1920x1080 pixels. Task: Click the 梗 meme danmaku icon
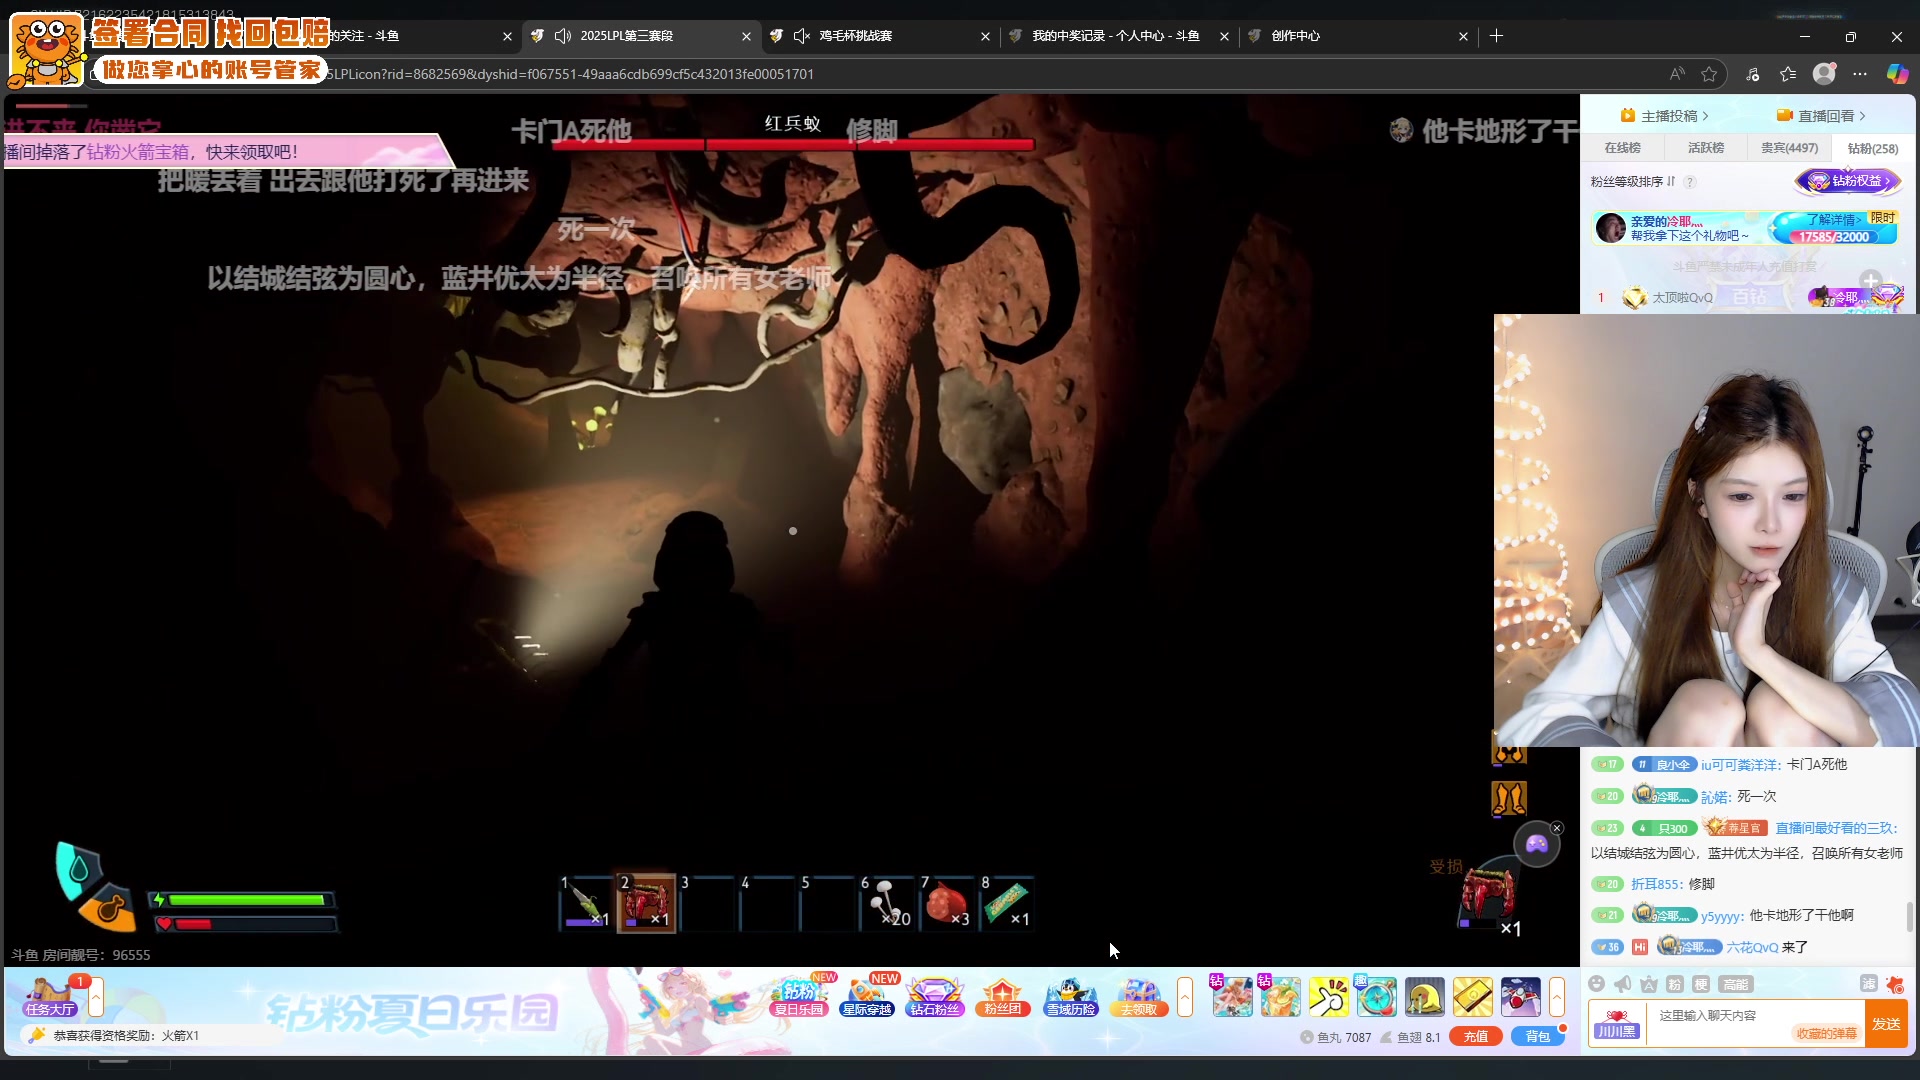point(1701,984)
